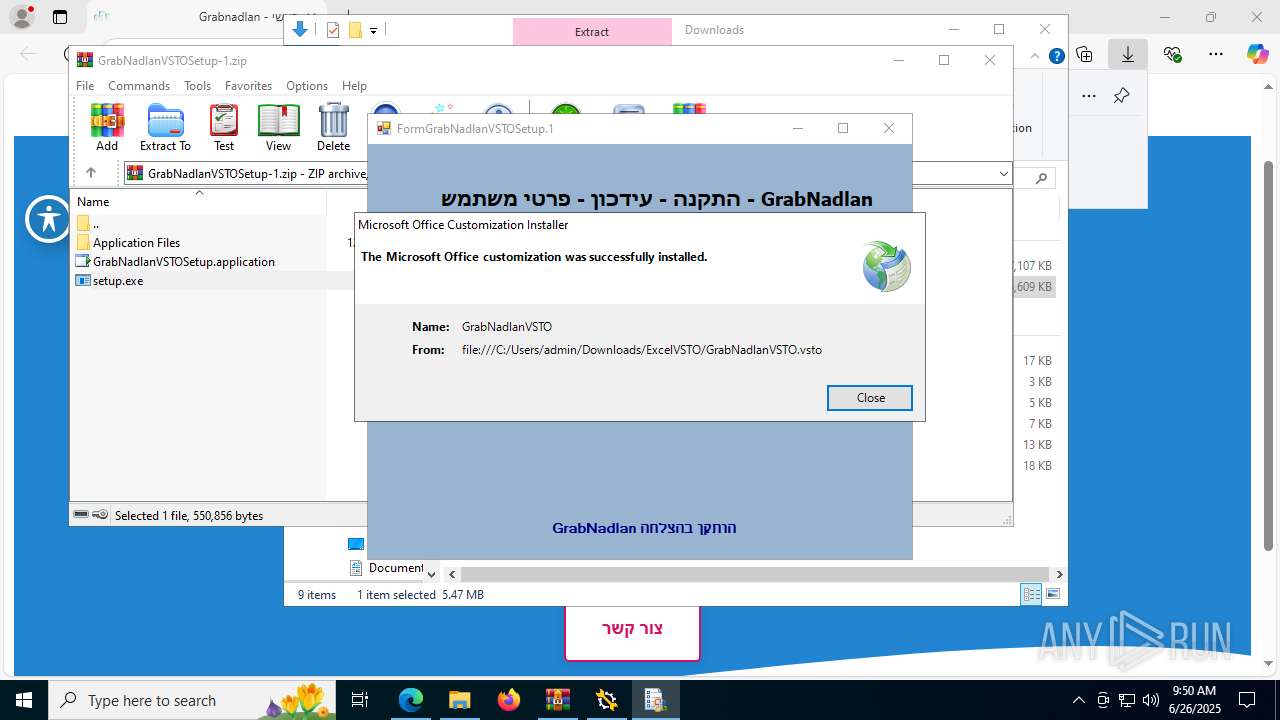
Task: Click the View icon in WinRAR toolbar
Action: [278, 127]
